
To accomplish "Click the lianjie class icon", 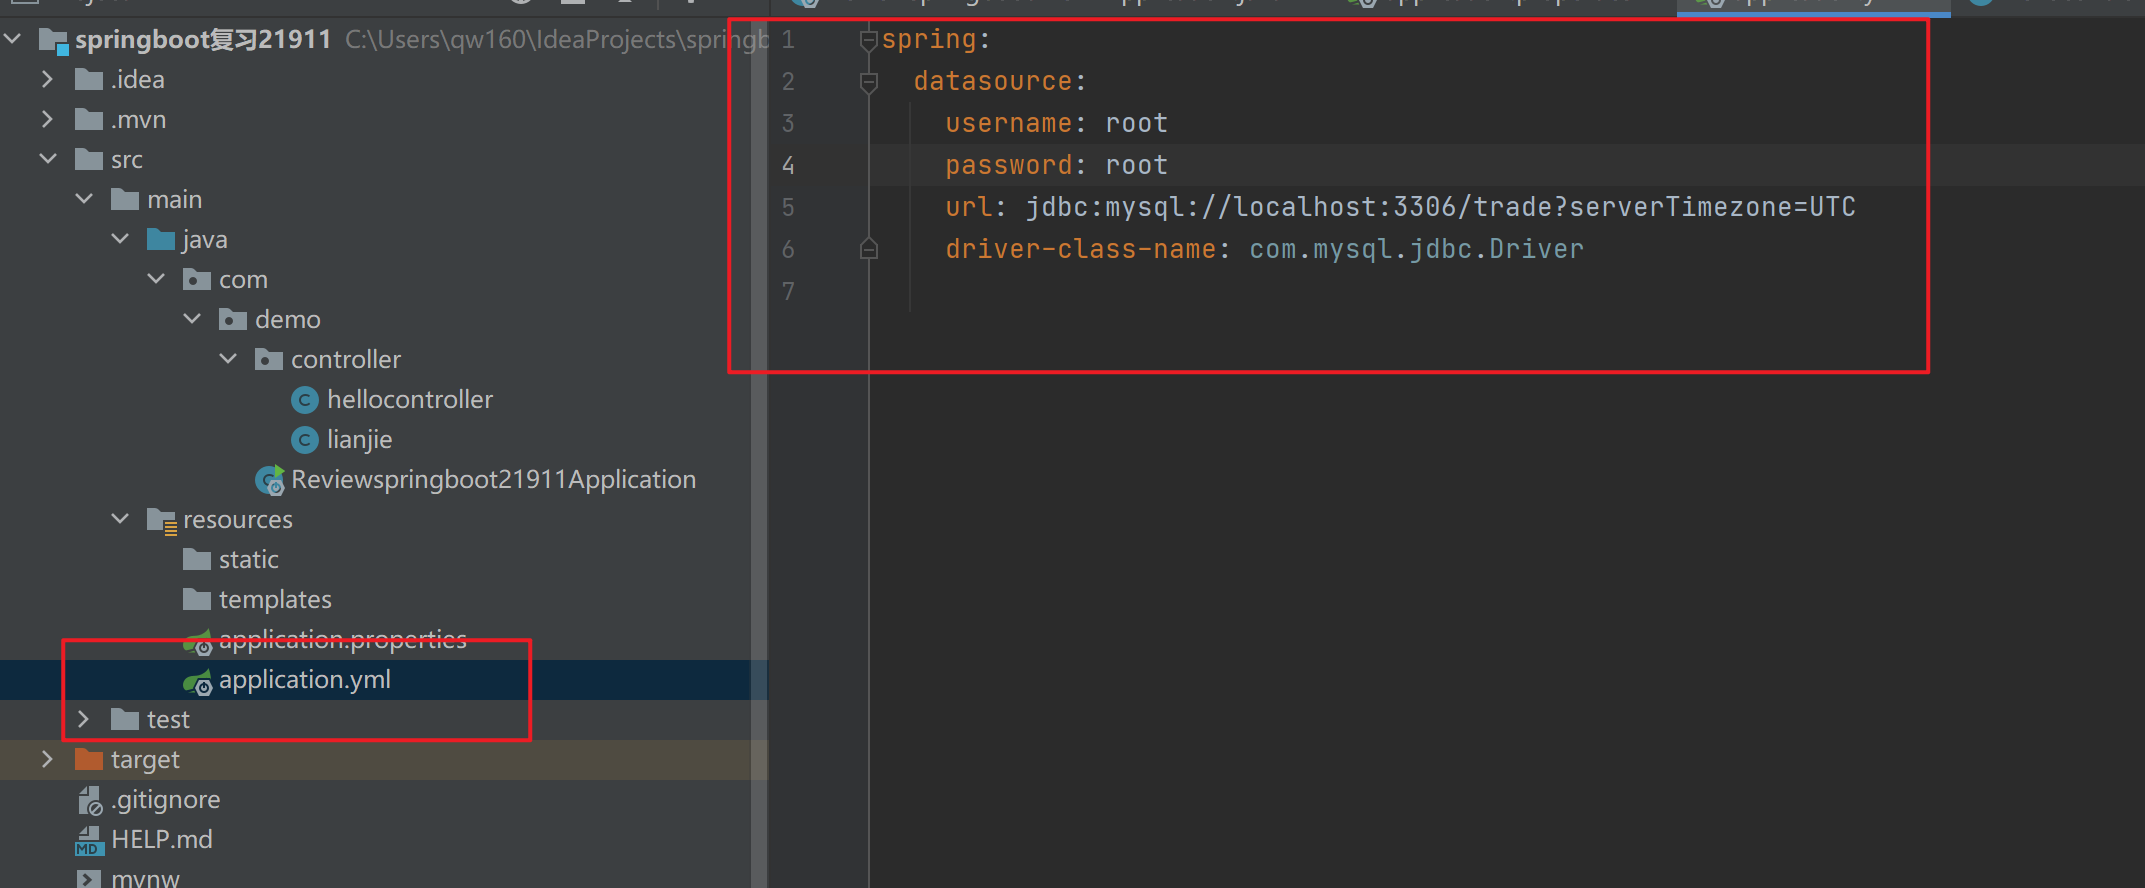I will point(305,440).
